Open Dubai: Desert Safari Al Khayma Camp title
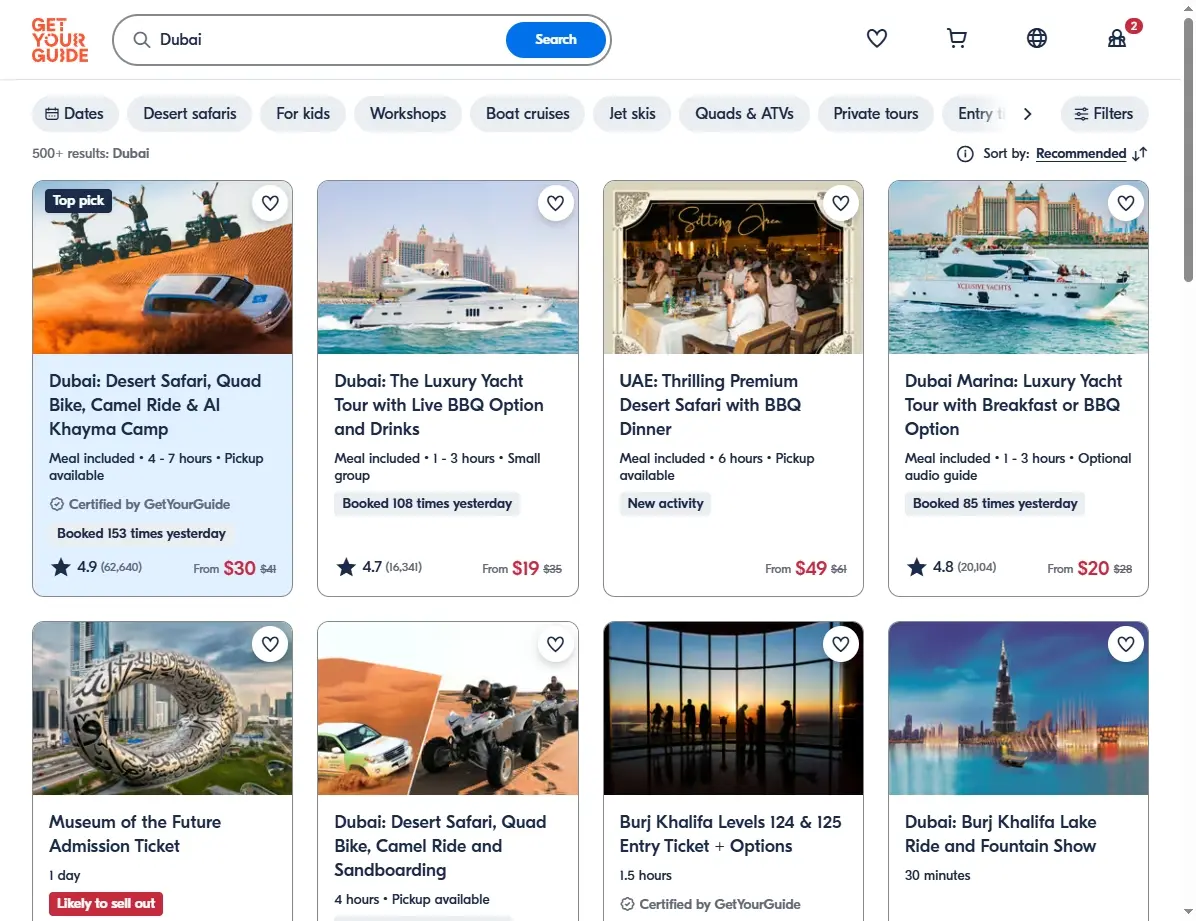Screen dimensions: 1196x921 coord(155,405)
